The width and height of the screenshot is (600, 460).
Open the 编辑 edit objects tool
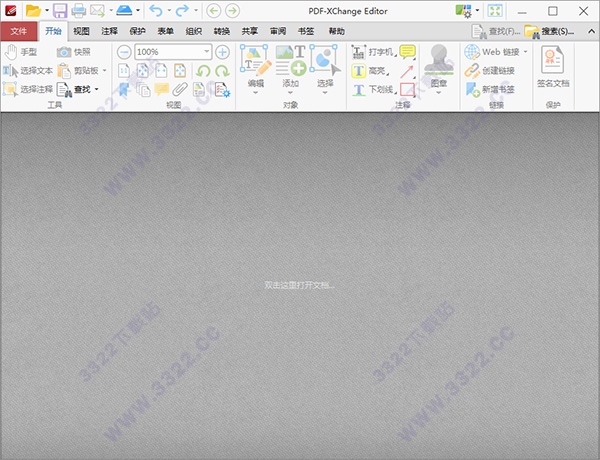[x=256, y=70]
